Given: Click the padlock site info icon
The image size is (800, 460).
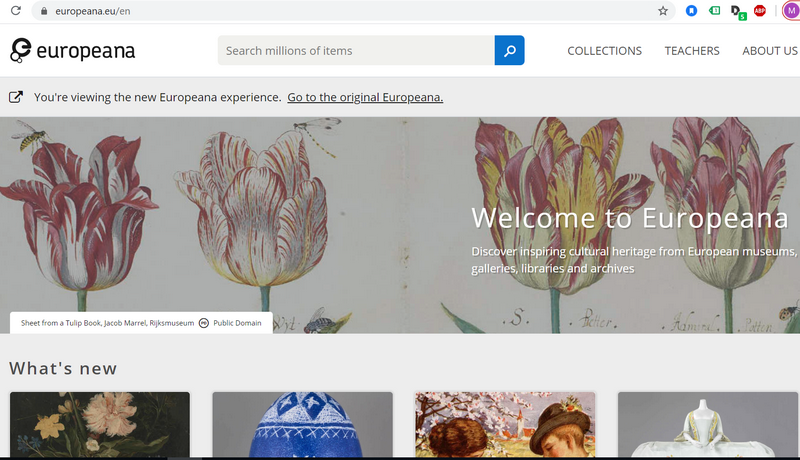Looking at the screenshot, I should point(41,11).
